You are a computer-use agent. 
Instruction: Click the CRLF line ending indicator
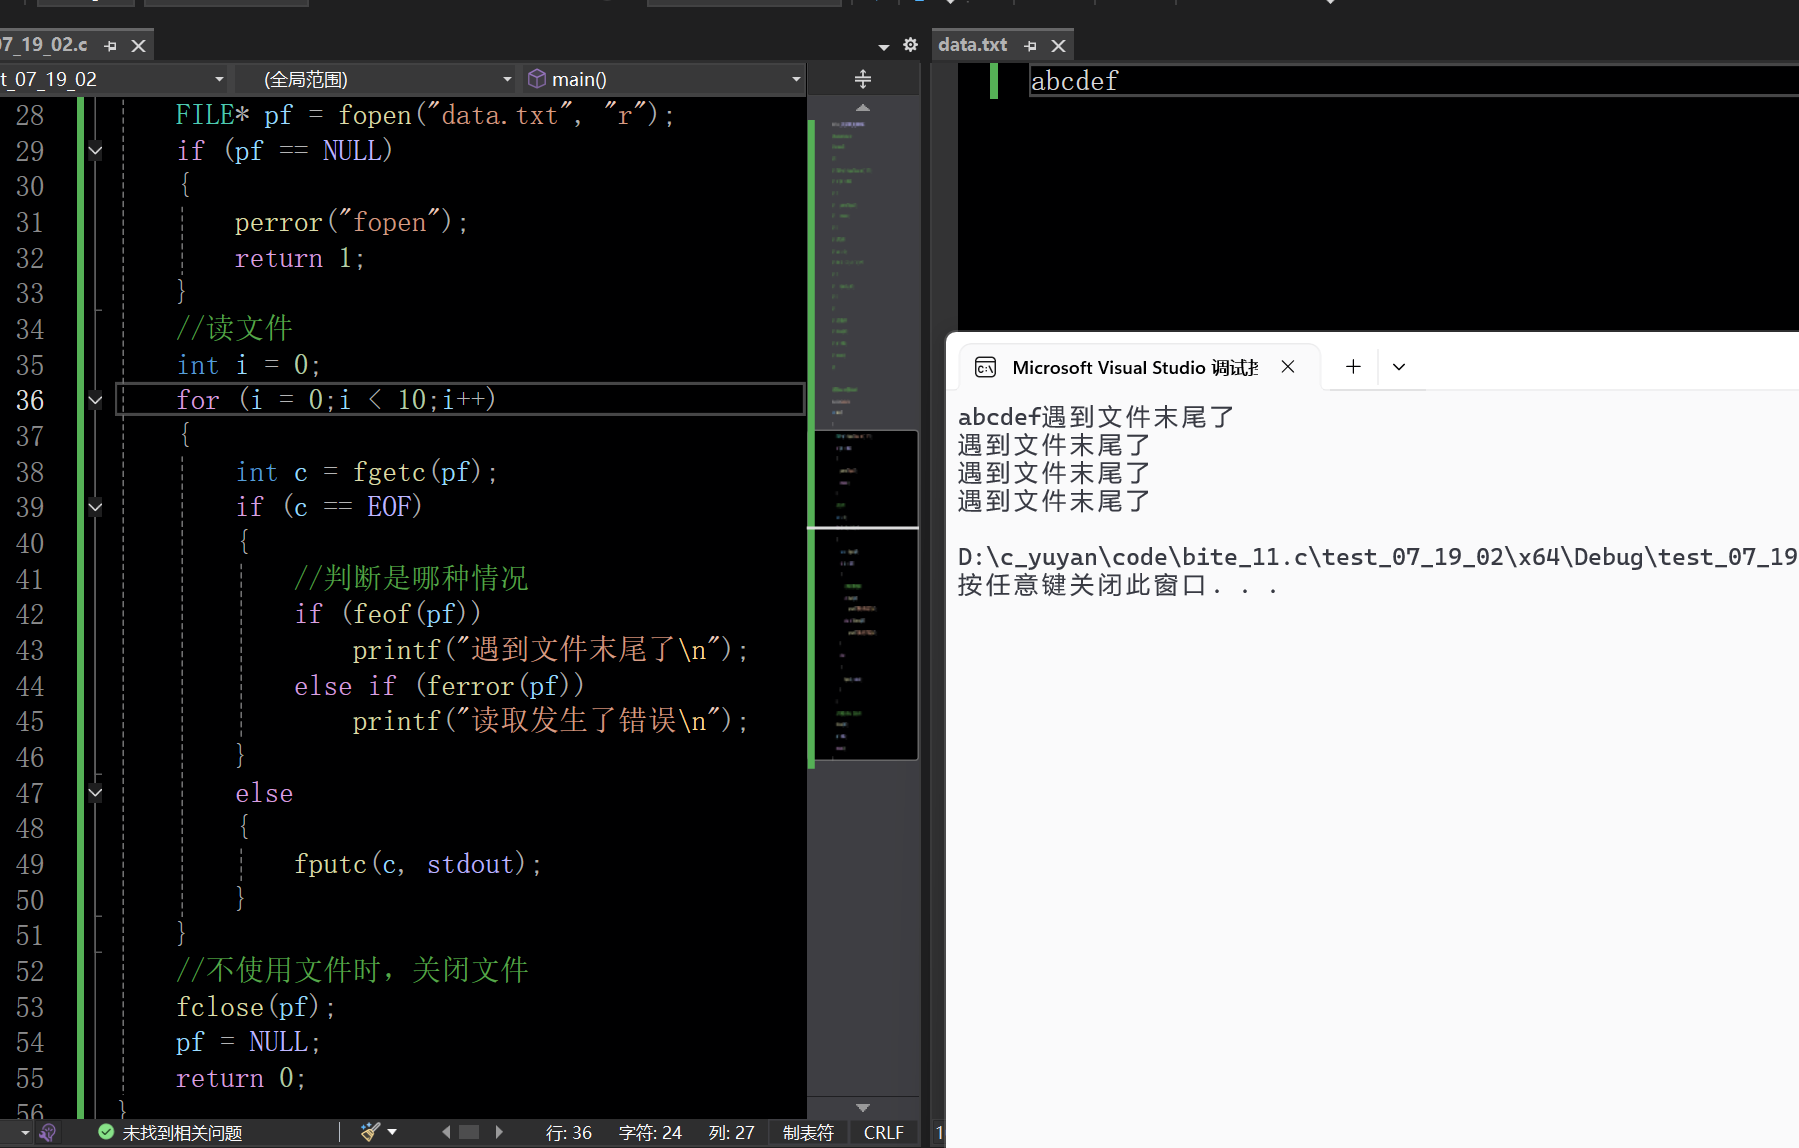coord(884,1133)
